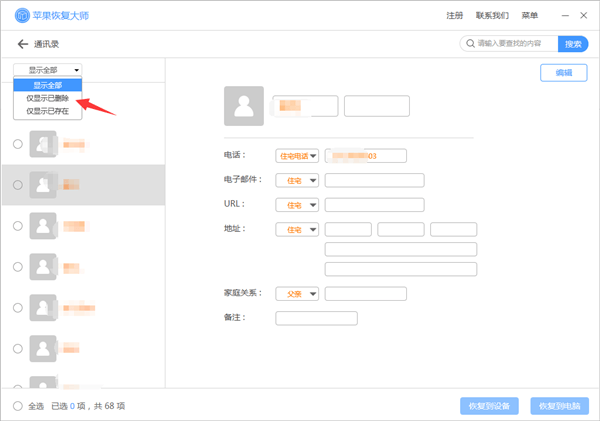The width and height of the screenshot is (600, 421).
Task: Open the 菜单 menu in the title bar
Action: click(x=529, y=16)
